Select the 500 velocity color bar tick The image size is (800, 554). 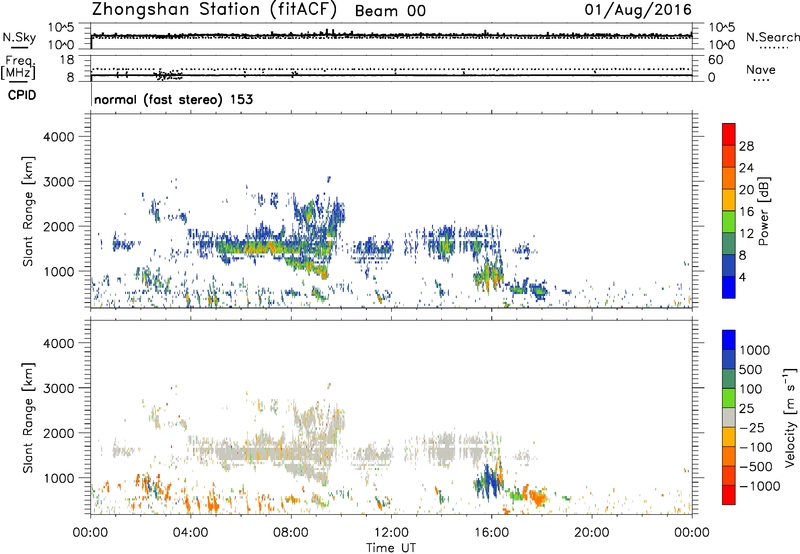pyautogui.click(x=751, y=369)
